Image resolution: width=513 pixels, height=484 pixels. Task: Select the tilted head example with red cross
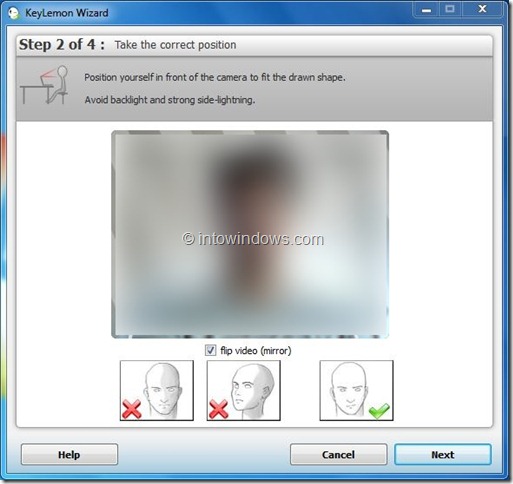point(243,390)
